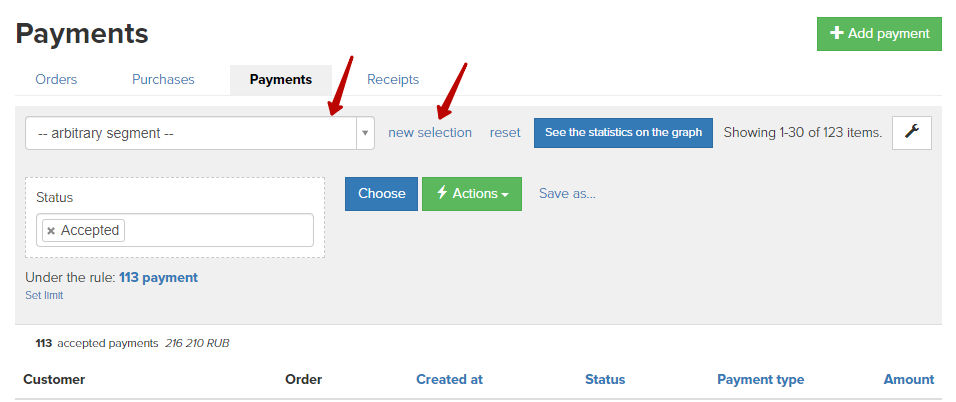Click See the statistics on the graph
The height and width of the screenshot is (402, 956).
click(623, 132)
